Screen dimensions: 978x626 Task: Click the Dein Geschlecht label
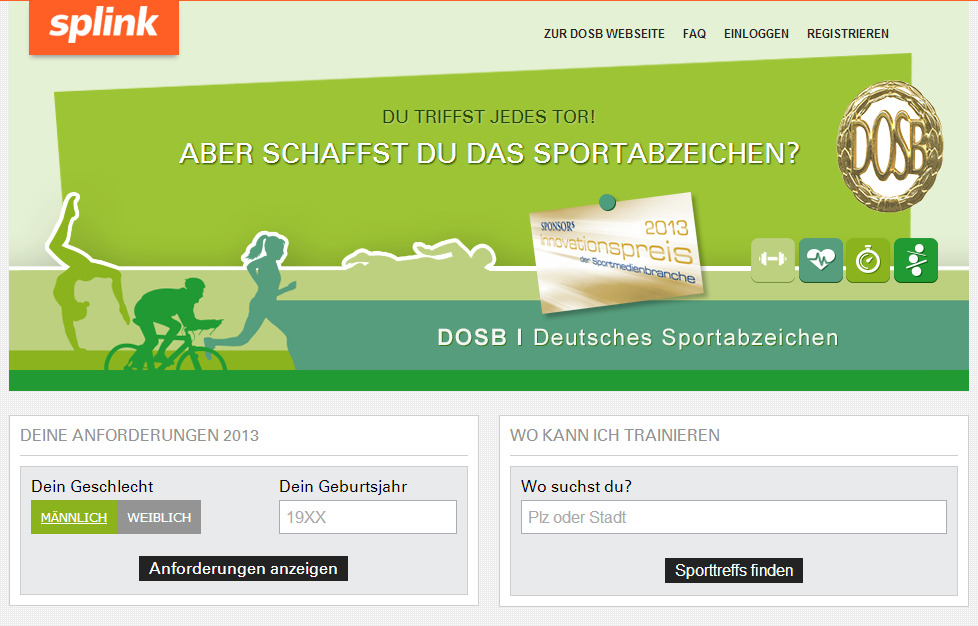click(x=92, y=486)
